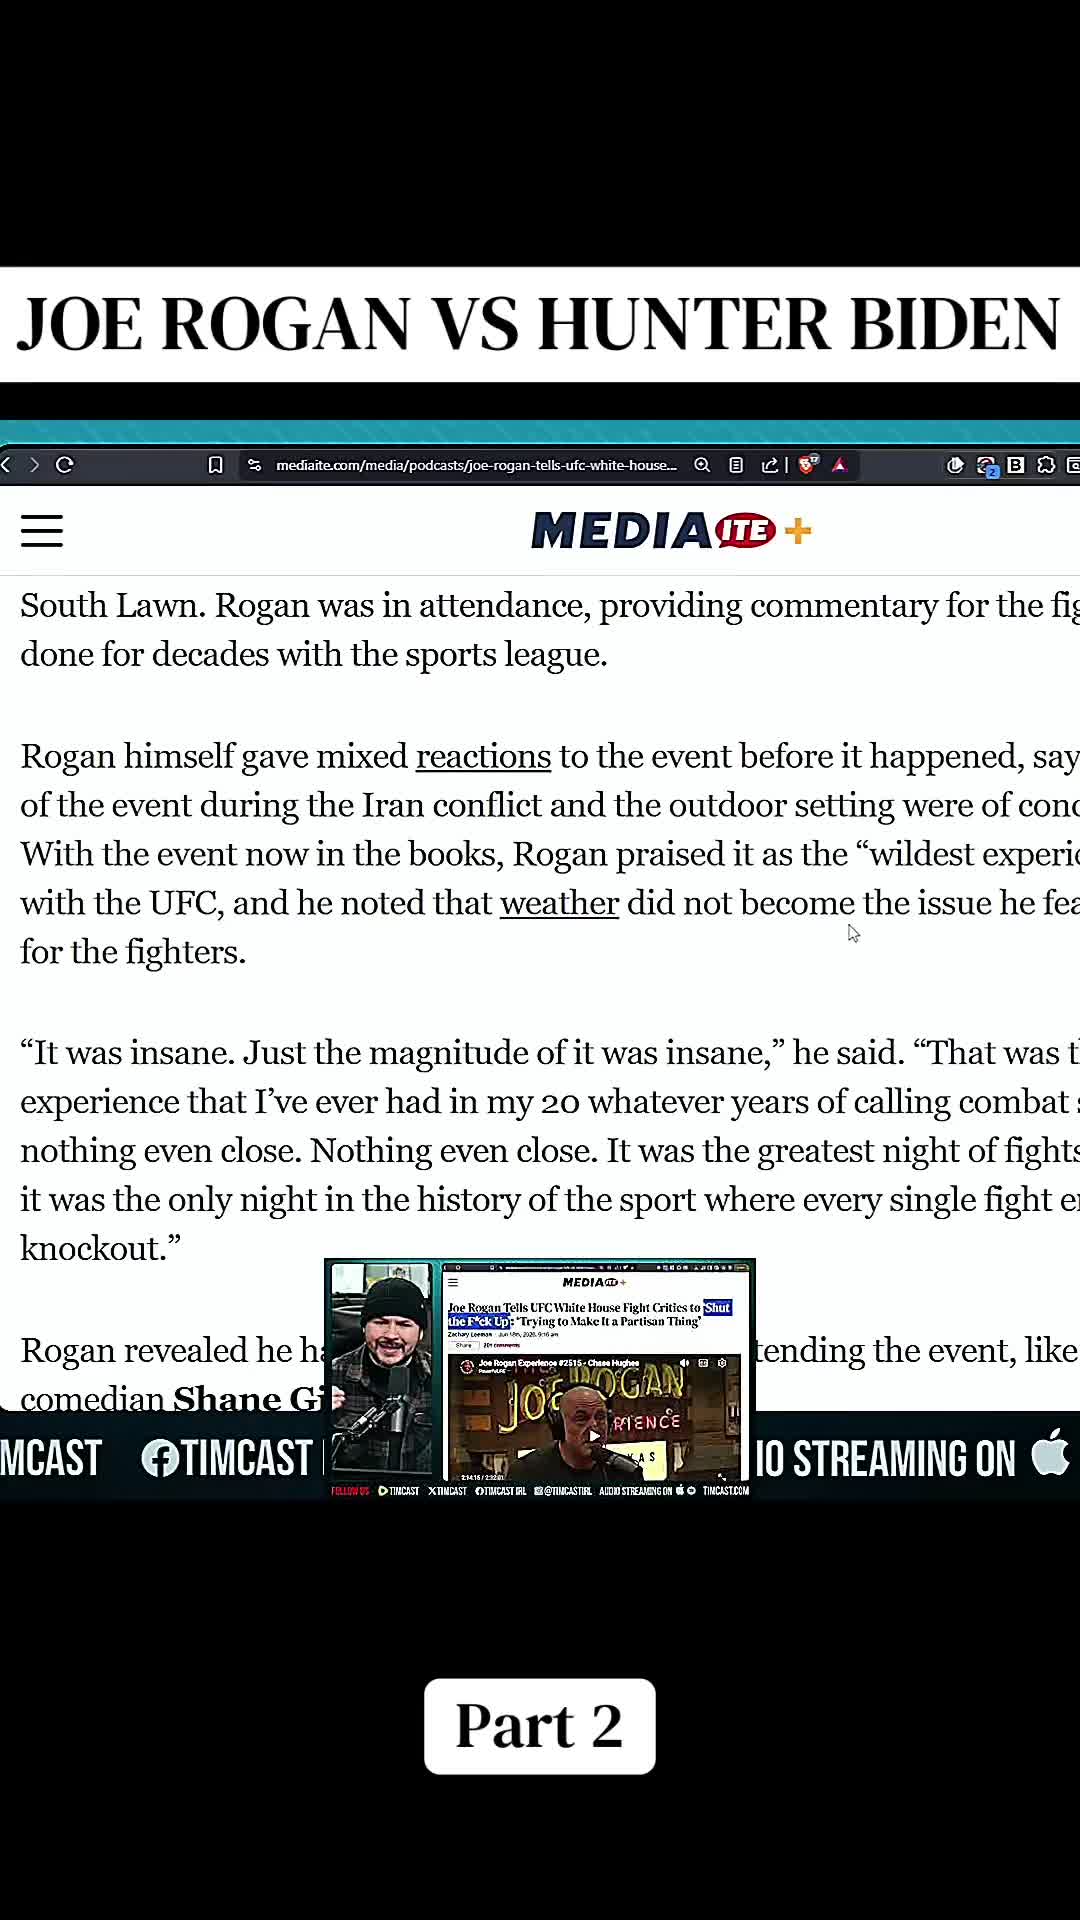Screen dimensions: 1080x1920
Task: Go back using the browser back arrow
Action: (6, 465)
